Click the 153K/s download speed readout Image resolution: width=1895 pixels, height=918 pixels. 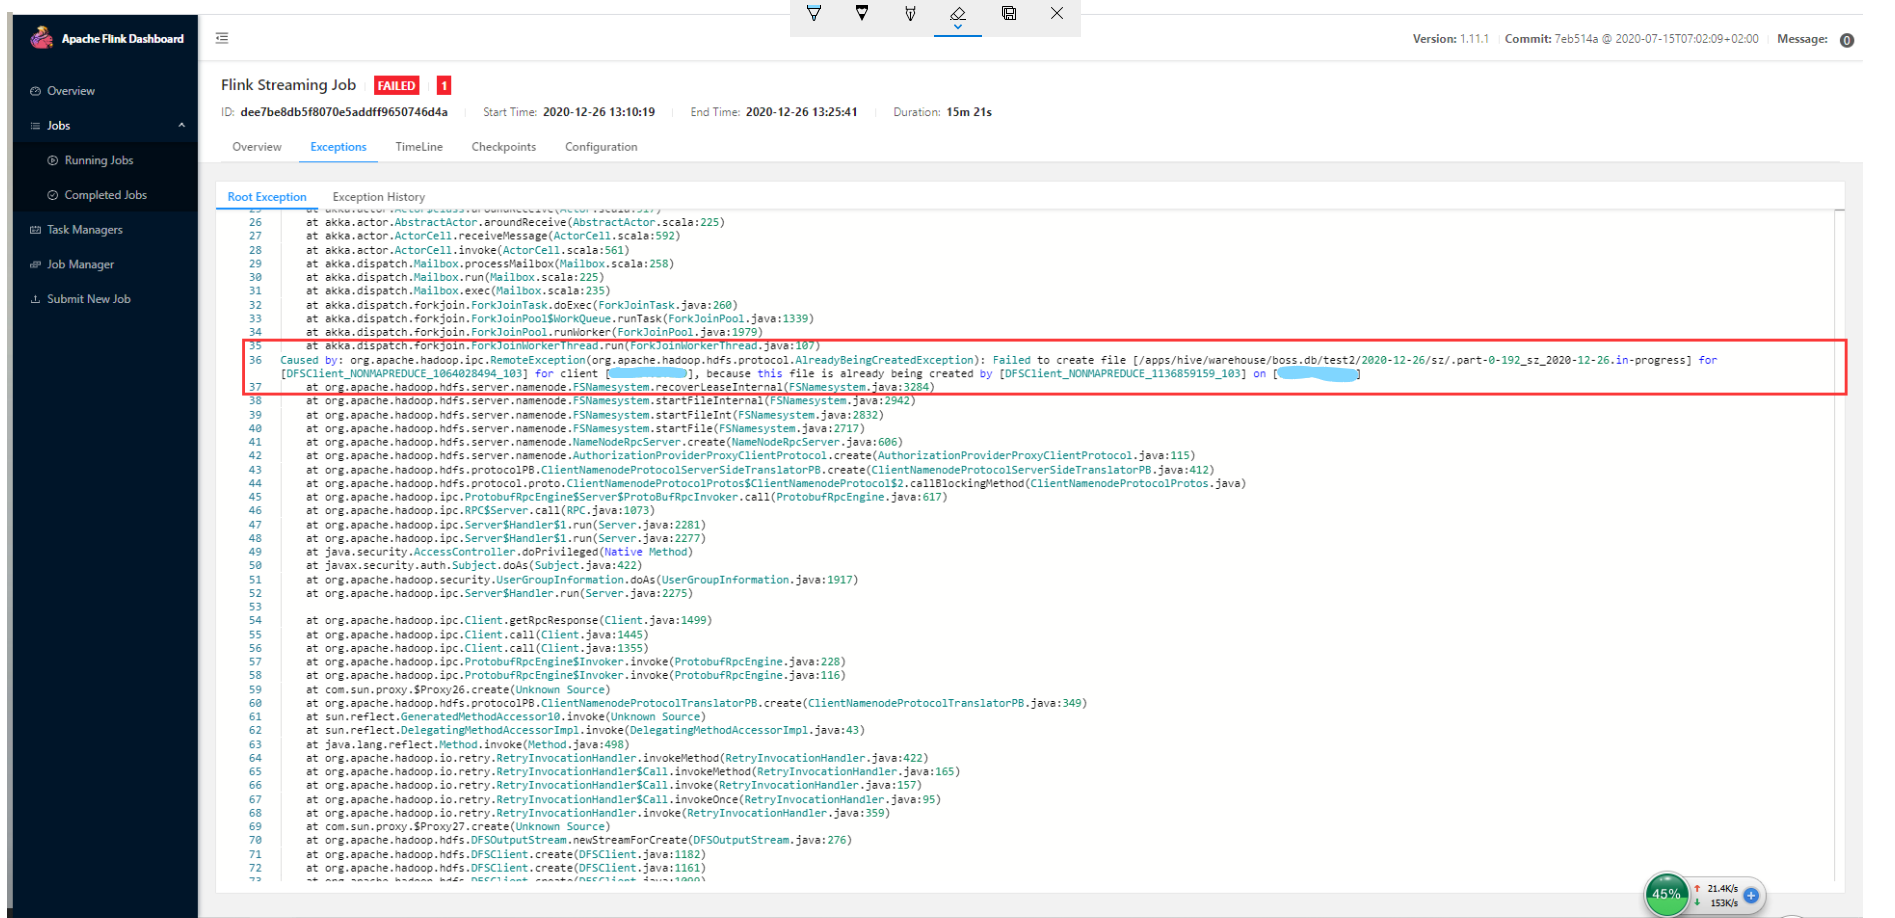point(1723,903)
